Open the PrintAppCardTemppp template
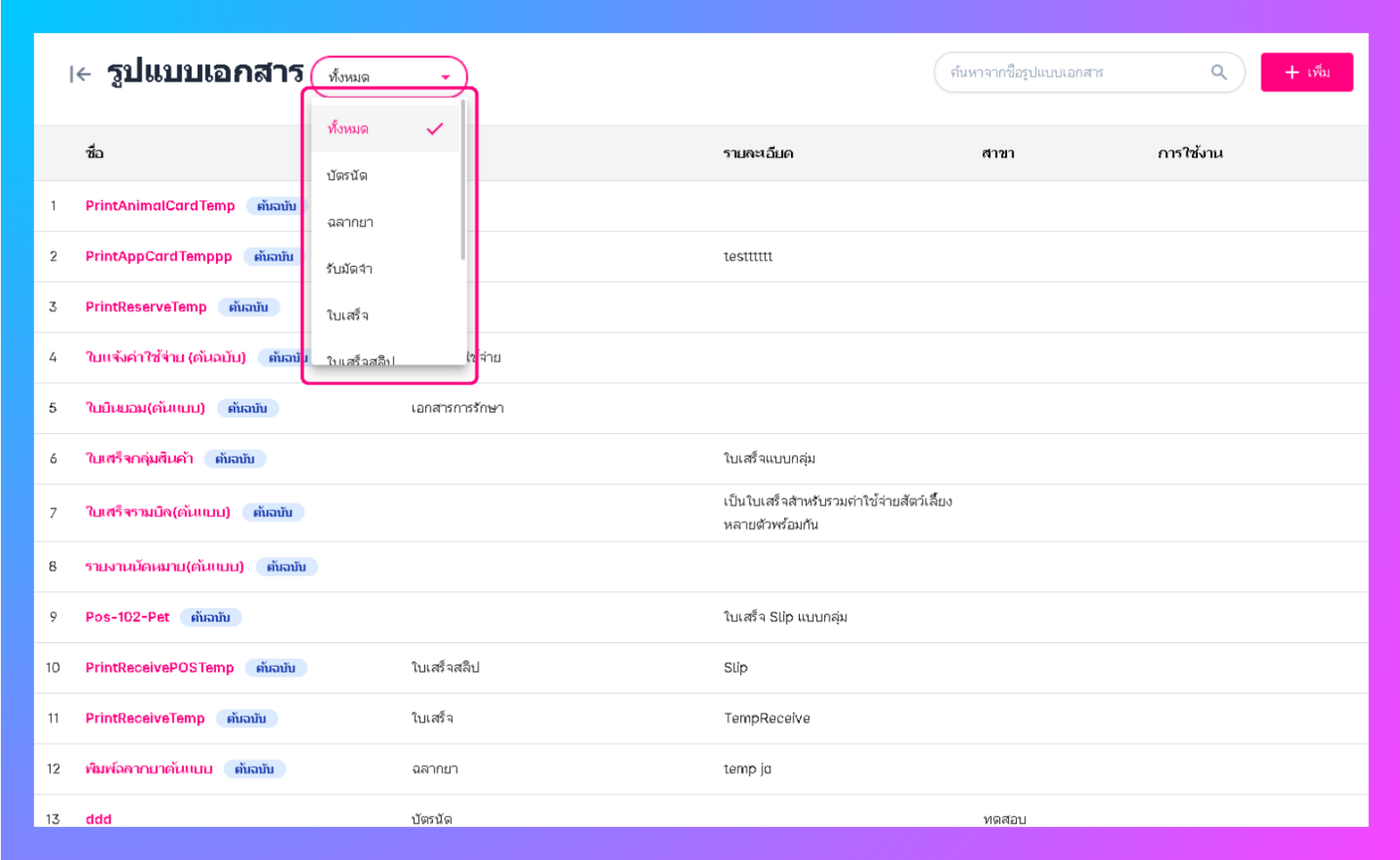This screenshot has width=1400, height=860. [159, 256]
